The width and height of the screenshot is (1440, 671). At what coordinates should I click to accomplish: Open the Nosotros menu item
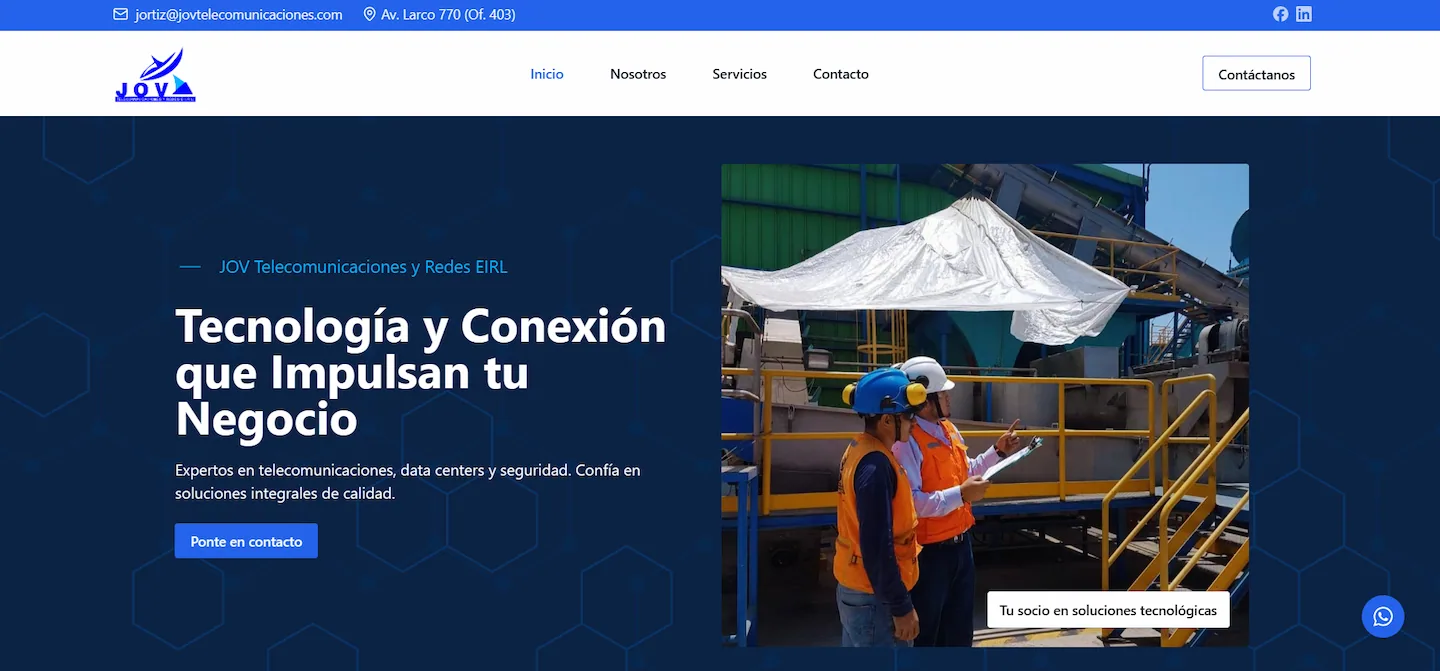click(x=638, y=74)
